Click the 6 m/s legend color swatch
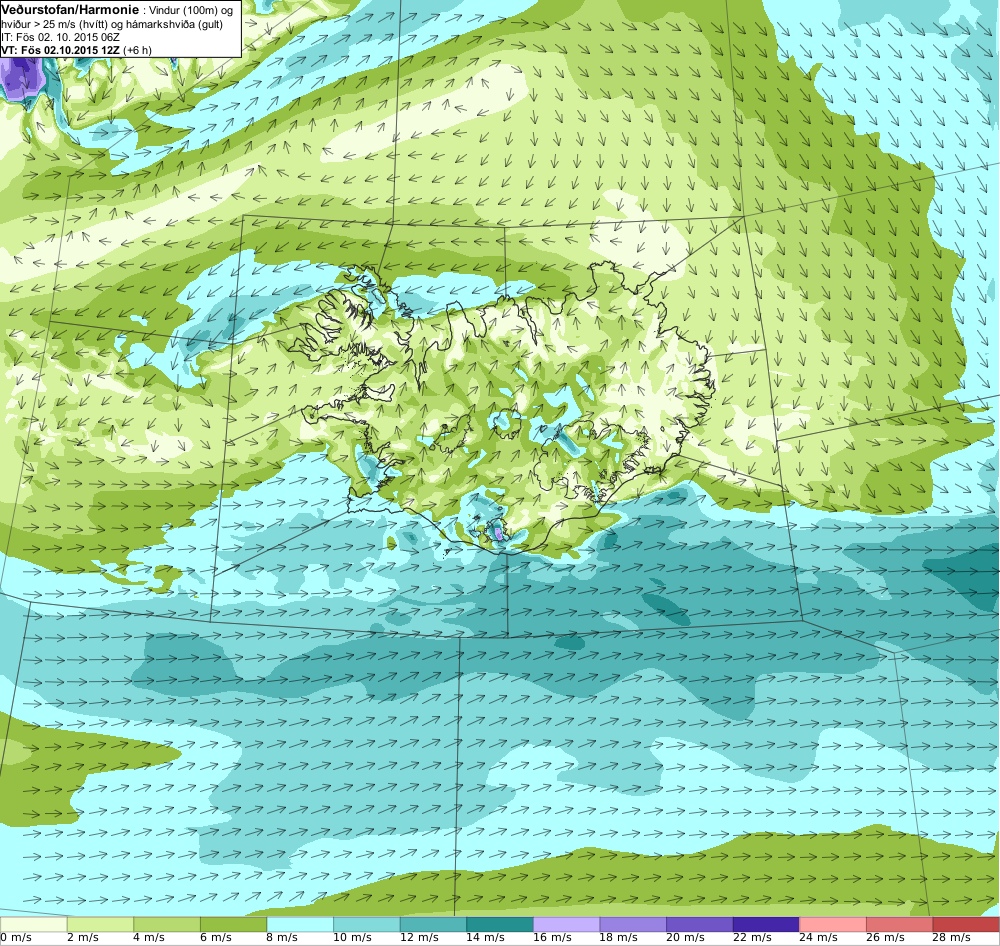The image size is (1000, 946). (x=233, y=924)
